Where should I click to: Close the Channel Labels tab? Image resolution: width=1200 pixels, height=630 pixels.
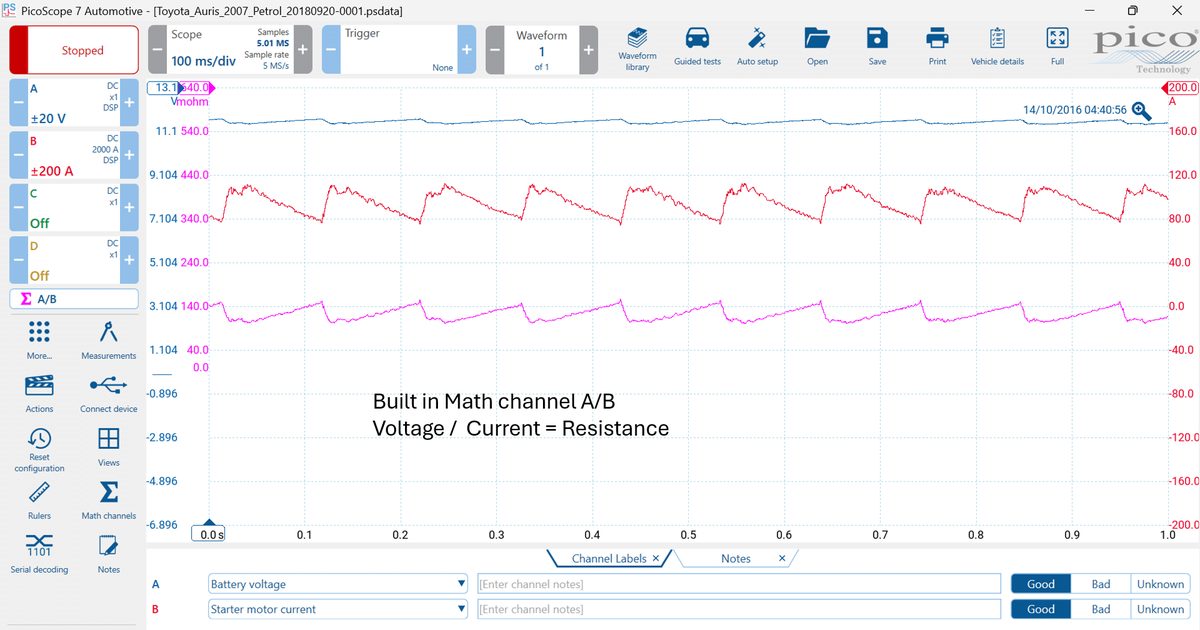pyautogui.click(x=655, y=558)
